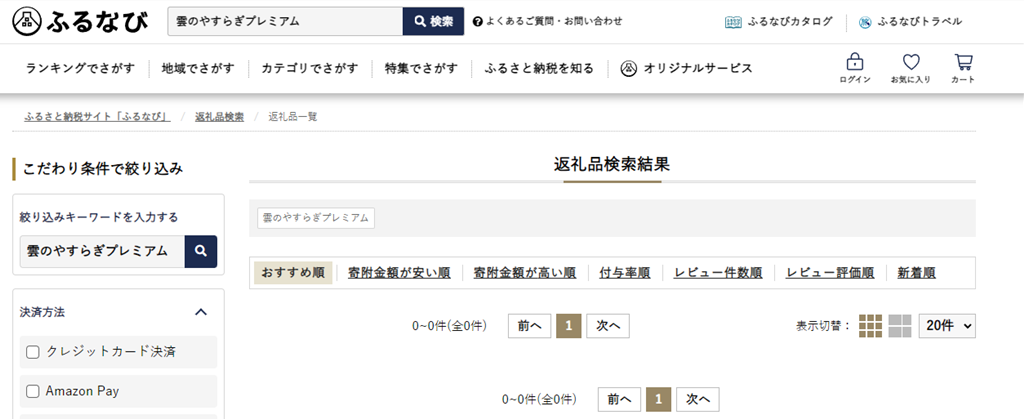The width and height of the screenshot is (1024, 419).
Task: Click the ログイン lock icon
Action: [854, 62]
